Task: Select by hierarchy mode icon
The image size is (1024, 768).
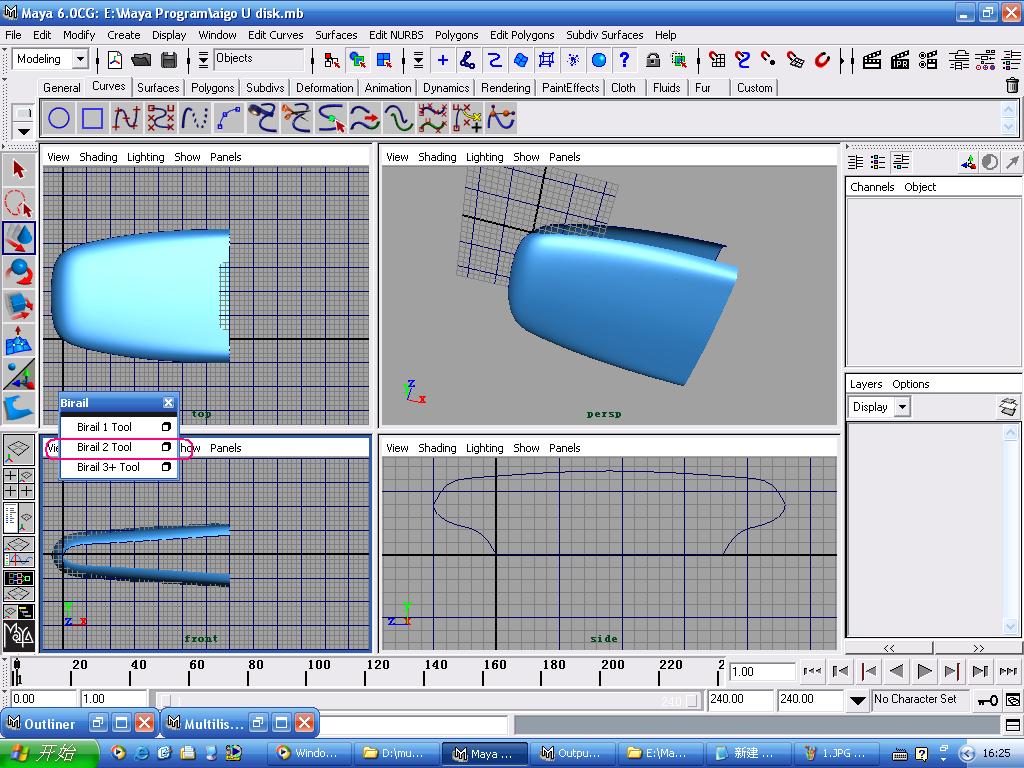Action: pyautogui.click(x=332, y=60)
